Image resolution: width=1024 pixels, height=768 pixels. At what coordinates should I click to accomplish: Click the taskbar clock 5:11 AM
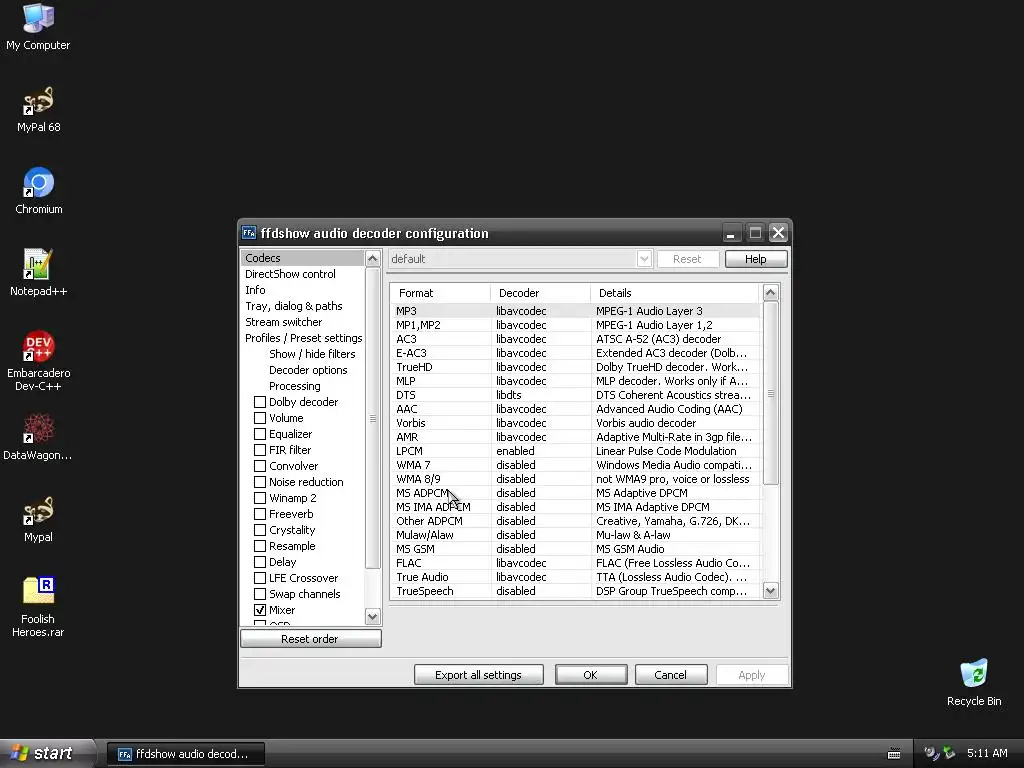click(x=987, y=754)
